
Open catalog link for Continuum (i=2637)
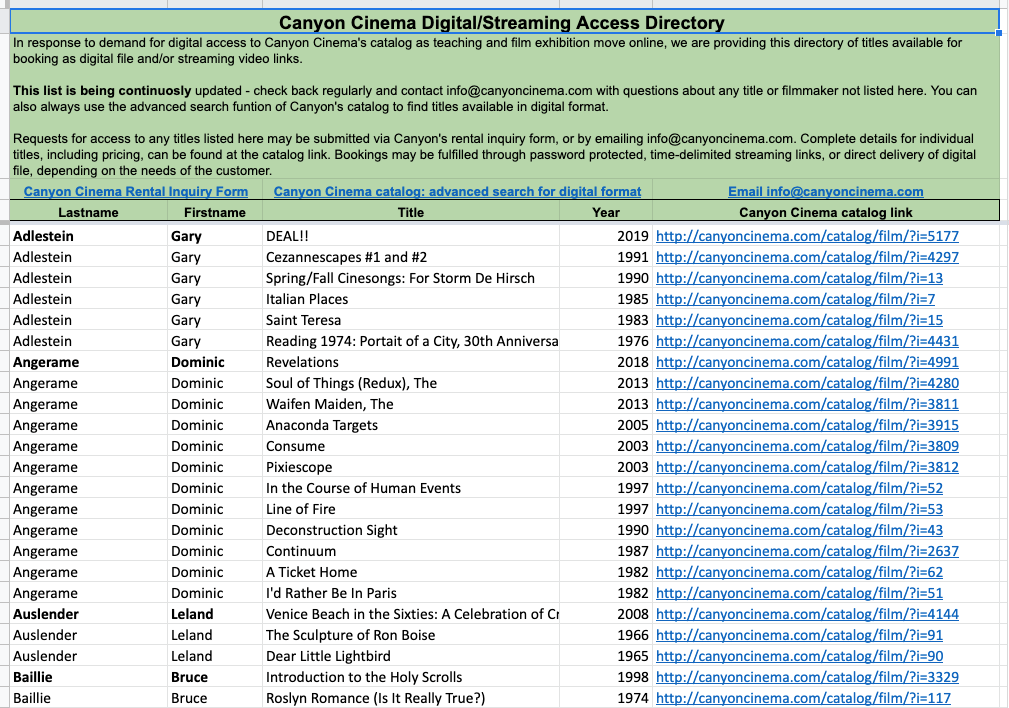point(807,552)
